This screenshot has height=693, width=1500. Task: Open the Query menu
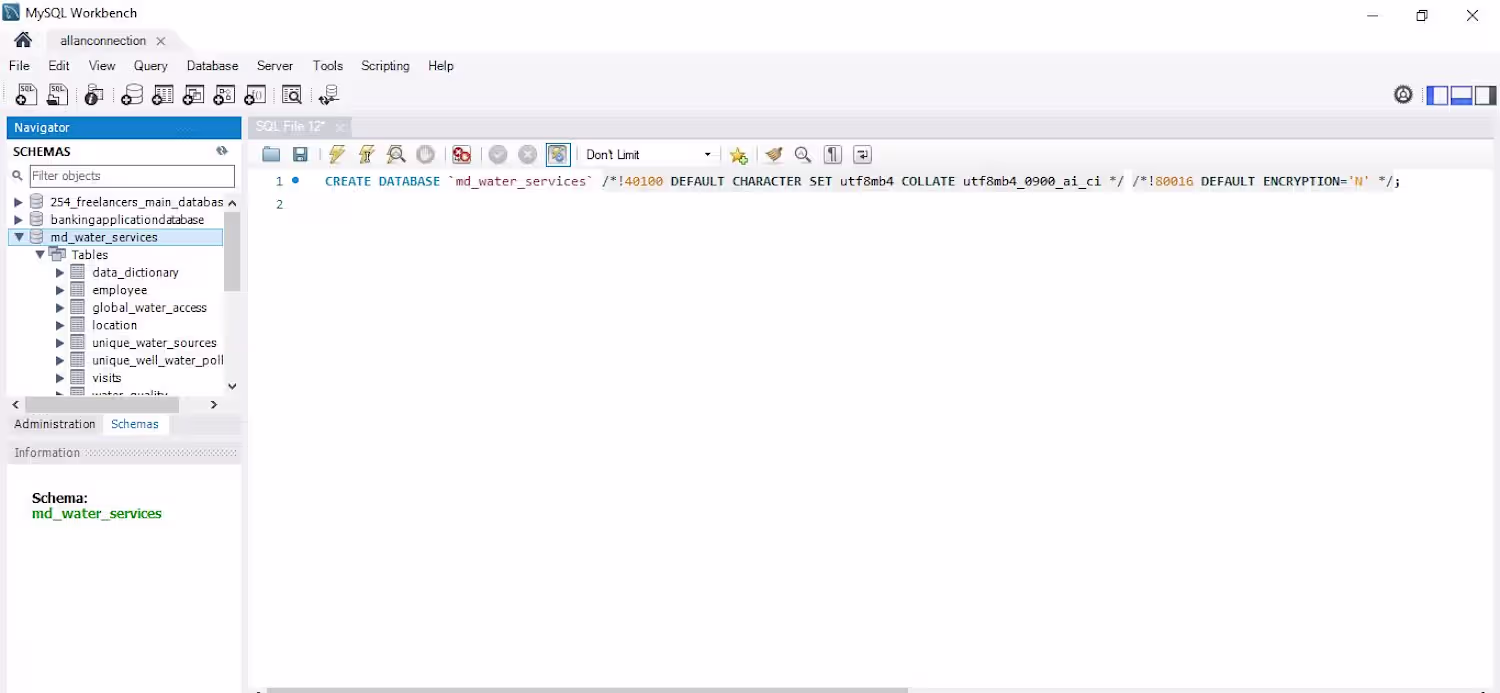coord(151,66)
